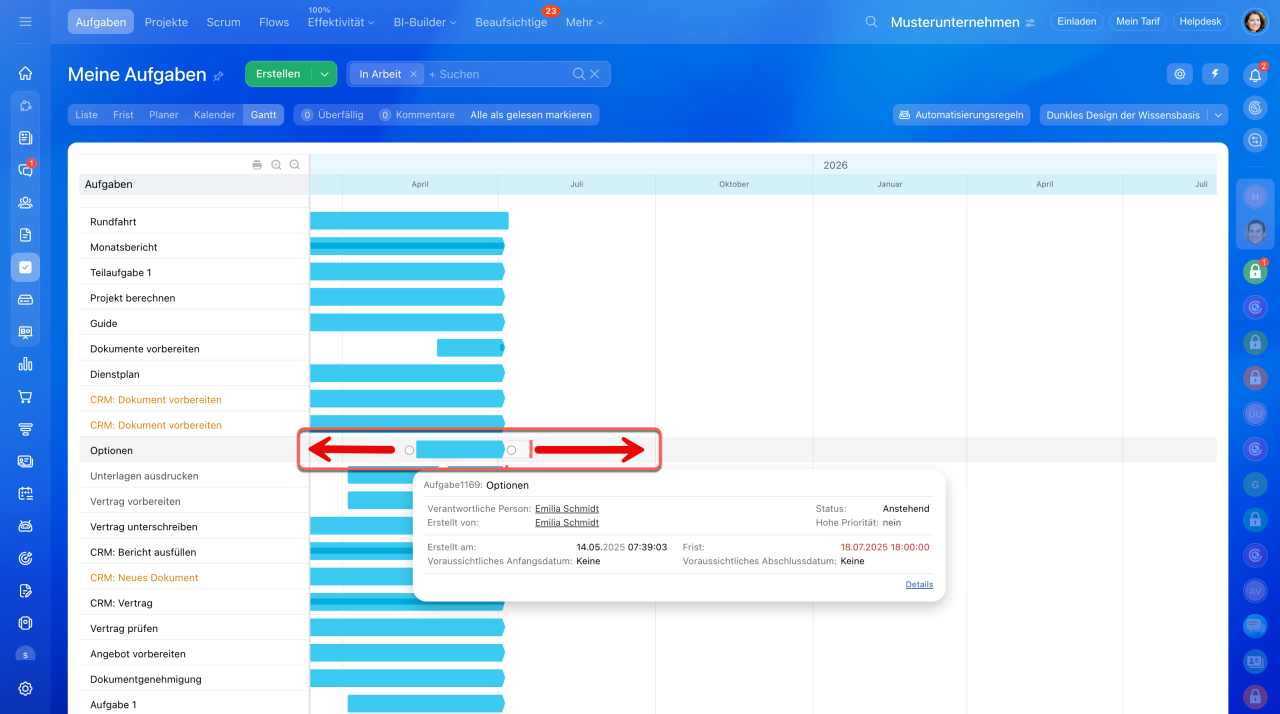Screen dimensions: 1280x714
Task: Switch to Frist view
Action: pos(123,115)
